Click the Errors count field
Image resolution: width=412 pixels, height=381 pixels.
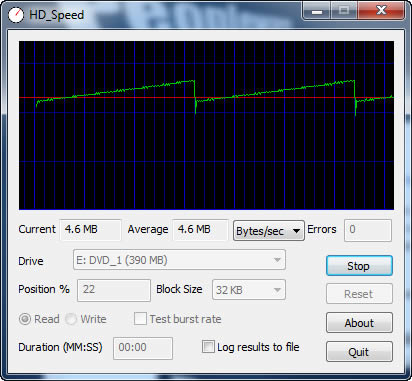(368, 230)
